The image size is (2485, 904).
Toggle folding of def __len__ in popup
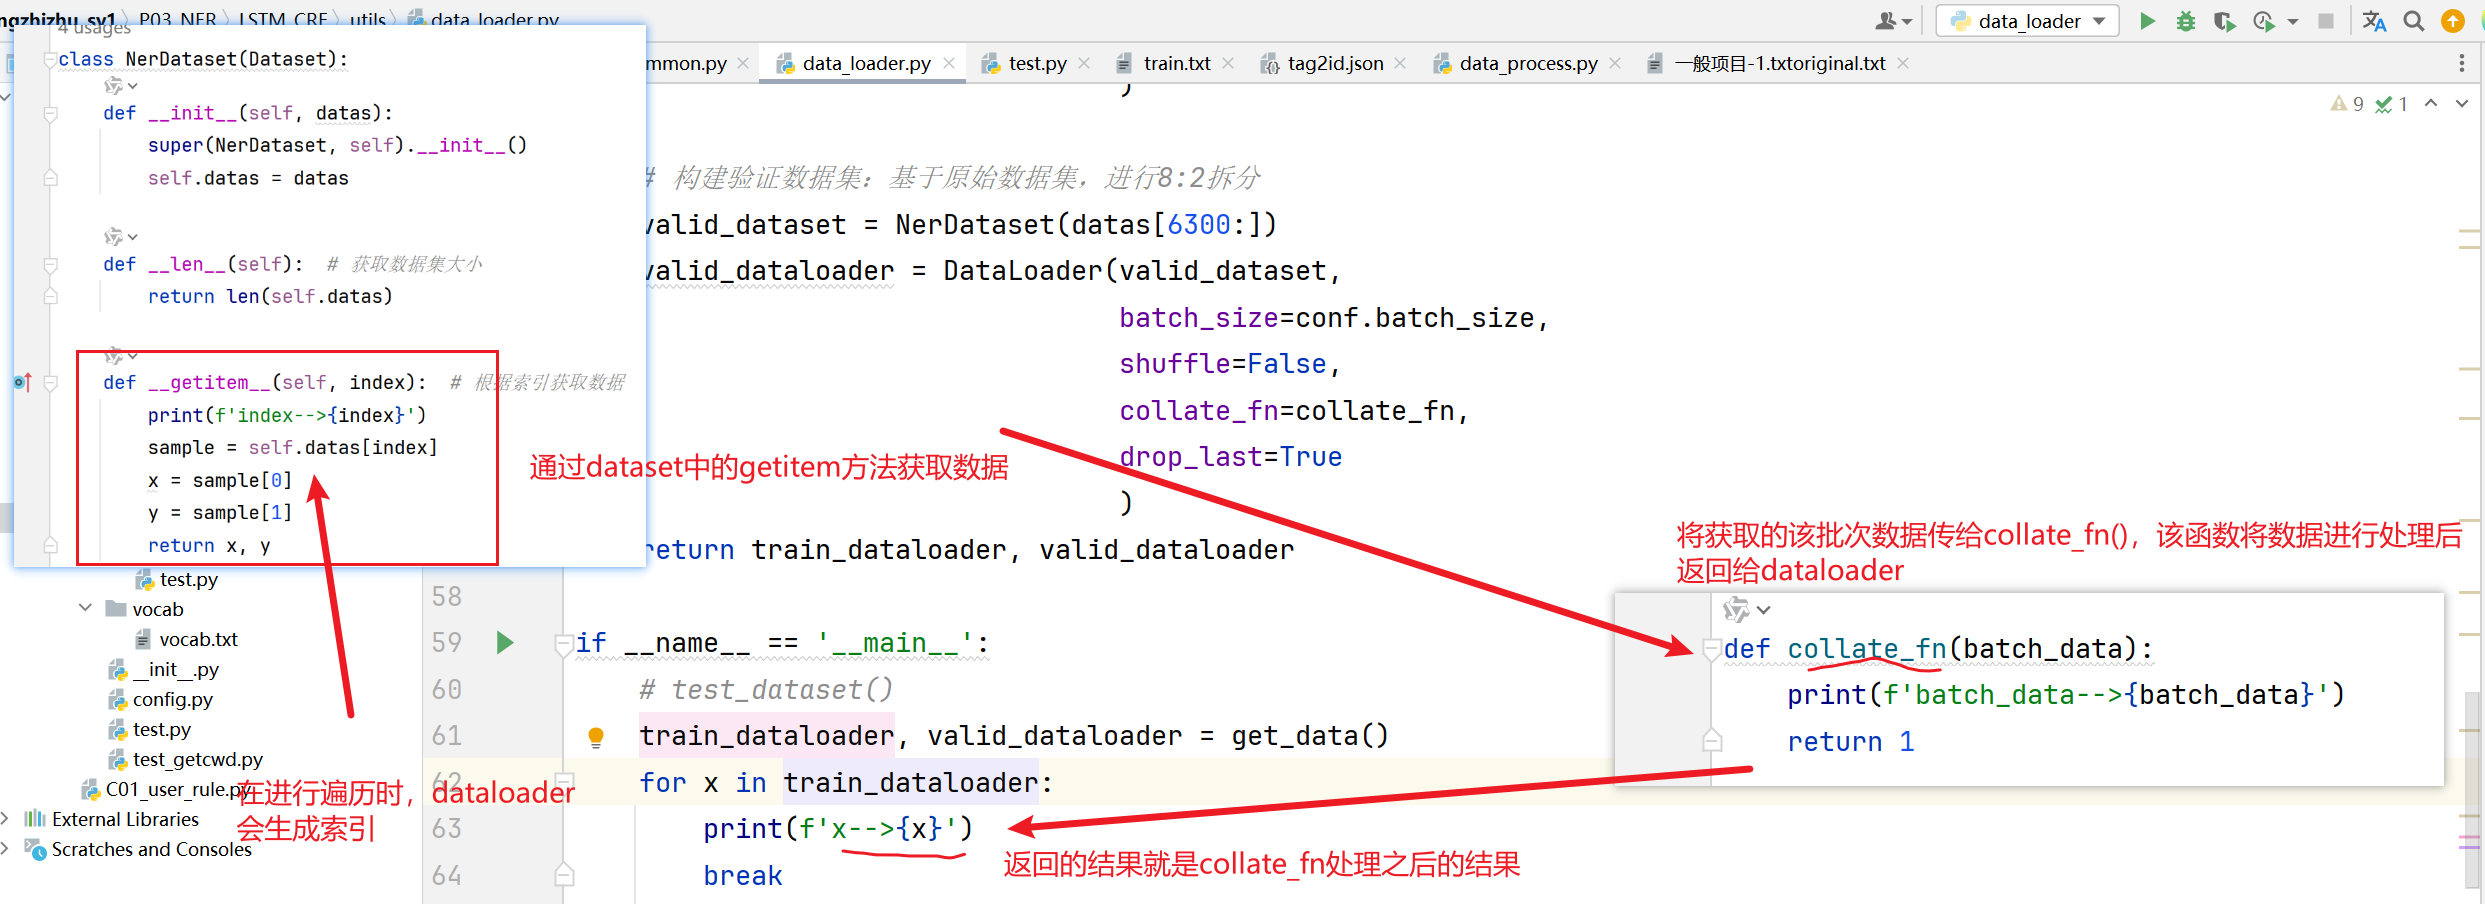(50, 264)
